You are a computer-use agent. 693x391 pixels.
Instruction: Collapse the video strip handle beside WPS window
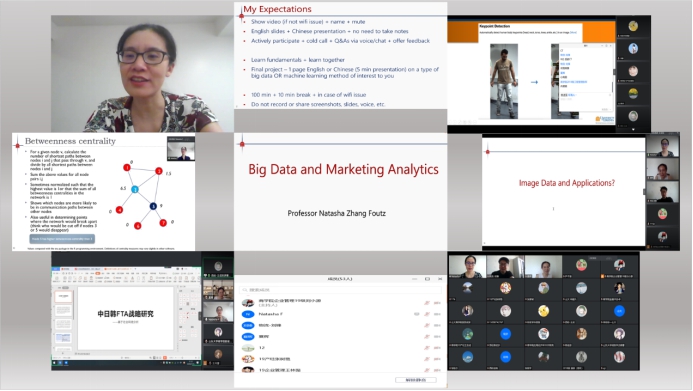(200, 315)
